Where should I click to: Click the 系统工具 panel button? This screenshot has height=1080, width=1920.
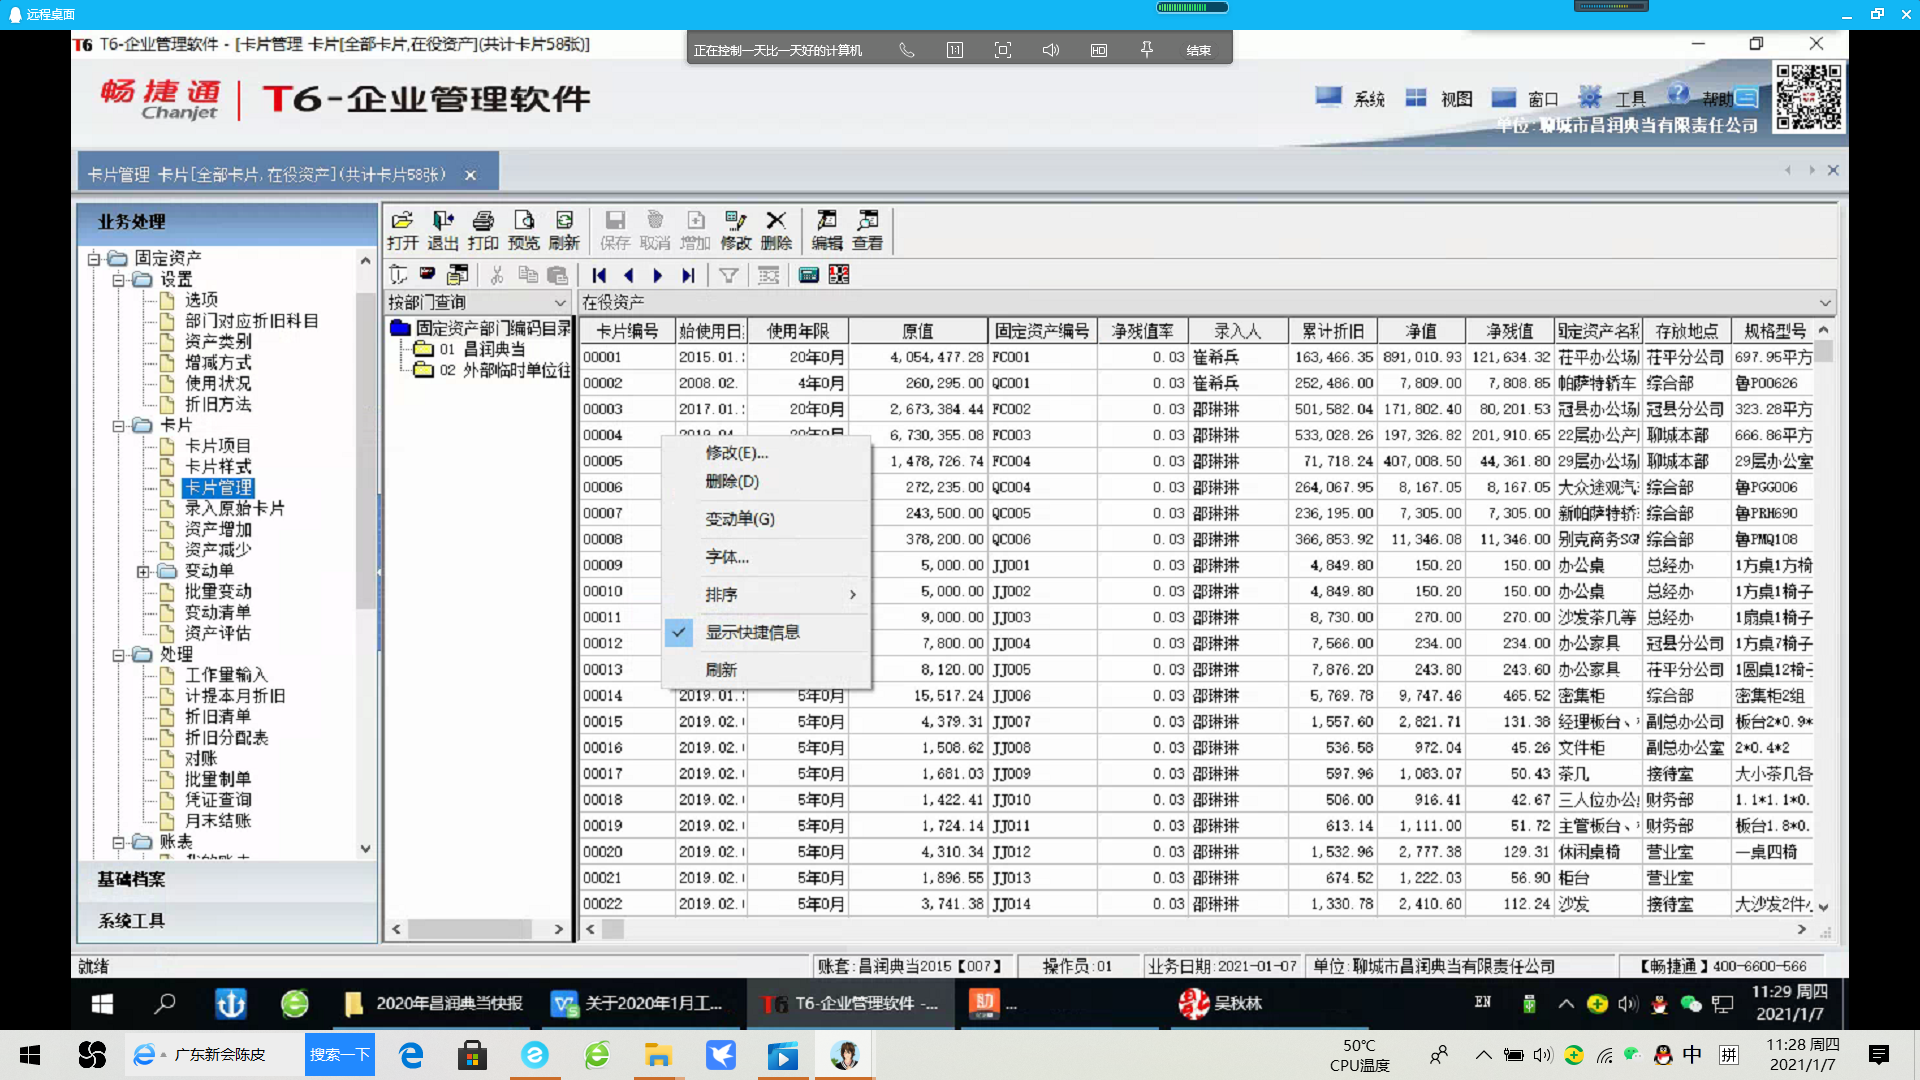(228, 921)
